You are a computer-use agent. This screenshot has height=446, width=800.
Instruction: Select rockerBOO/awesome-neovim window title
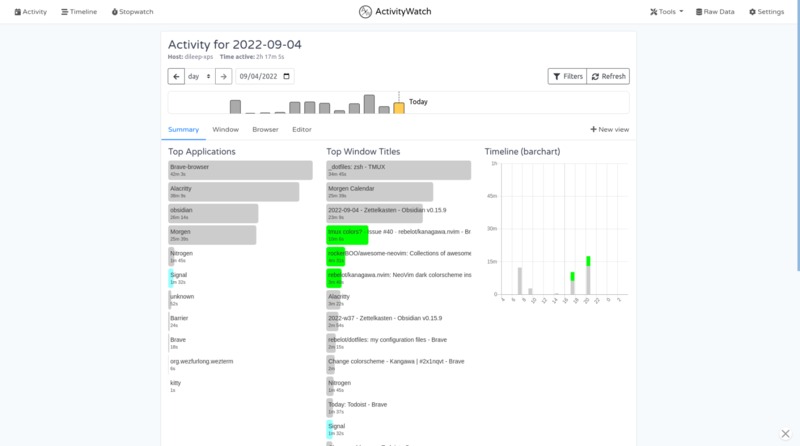(398, 257)
